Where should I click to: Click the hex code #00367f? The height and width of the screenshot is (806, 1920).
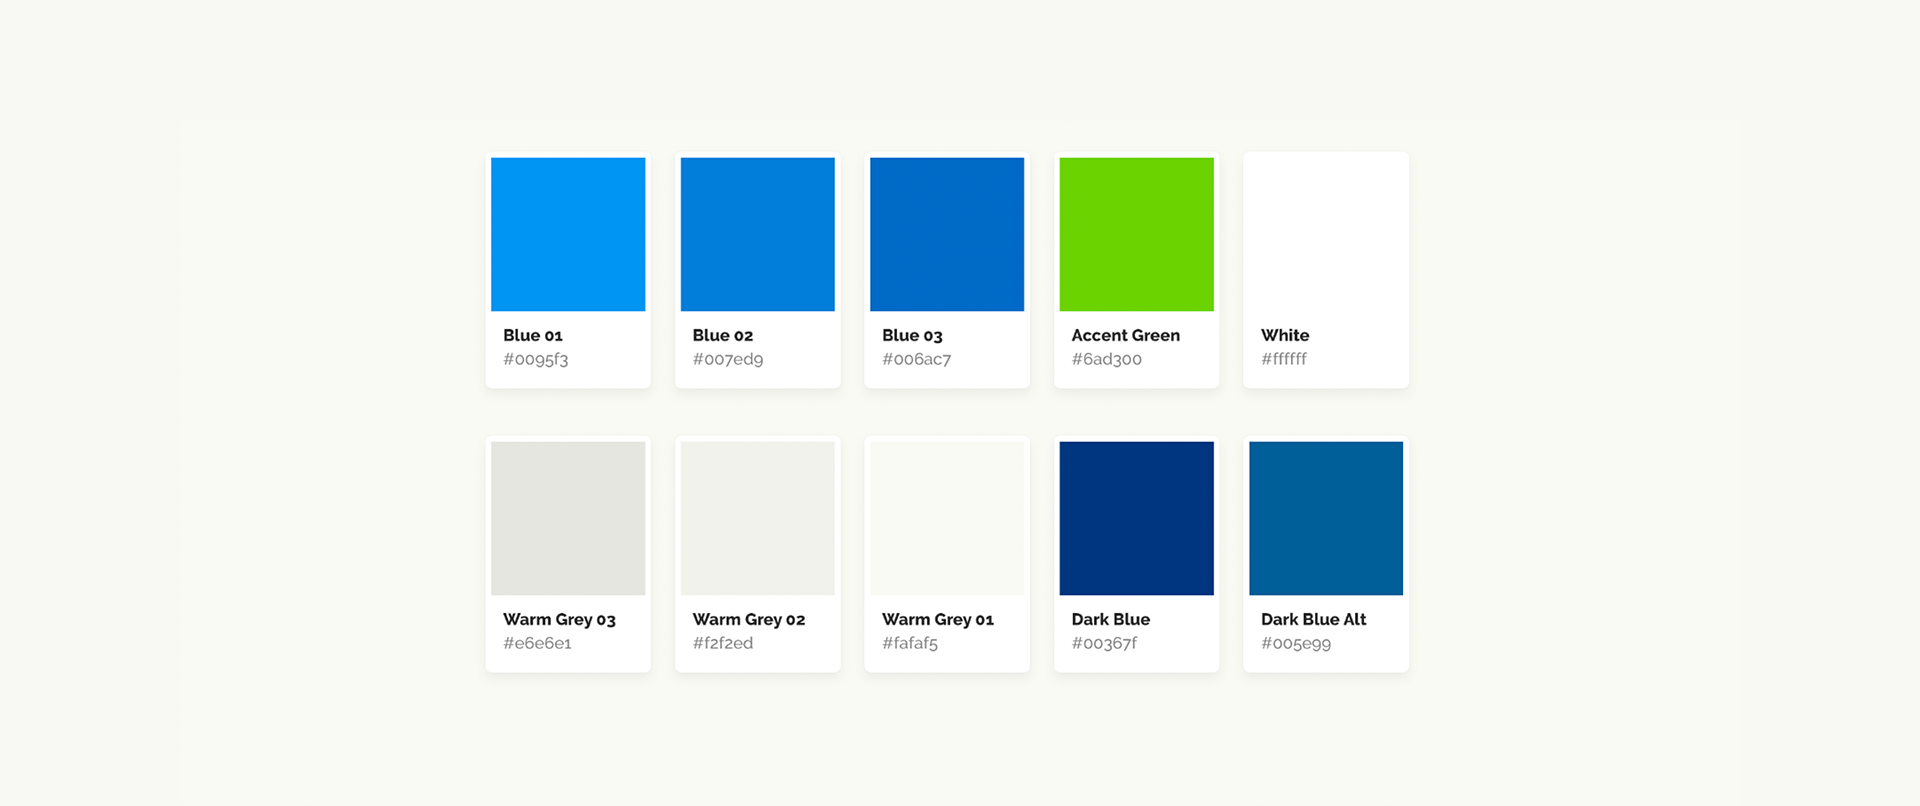click(1104, 643)
